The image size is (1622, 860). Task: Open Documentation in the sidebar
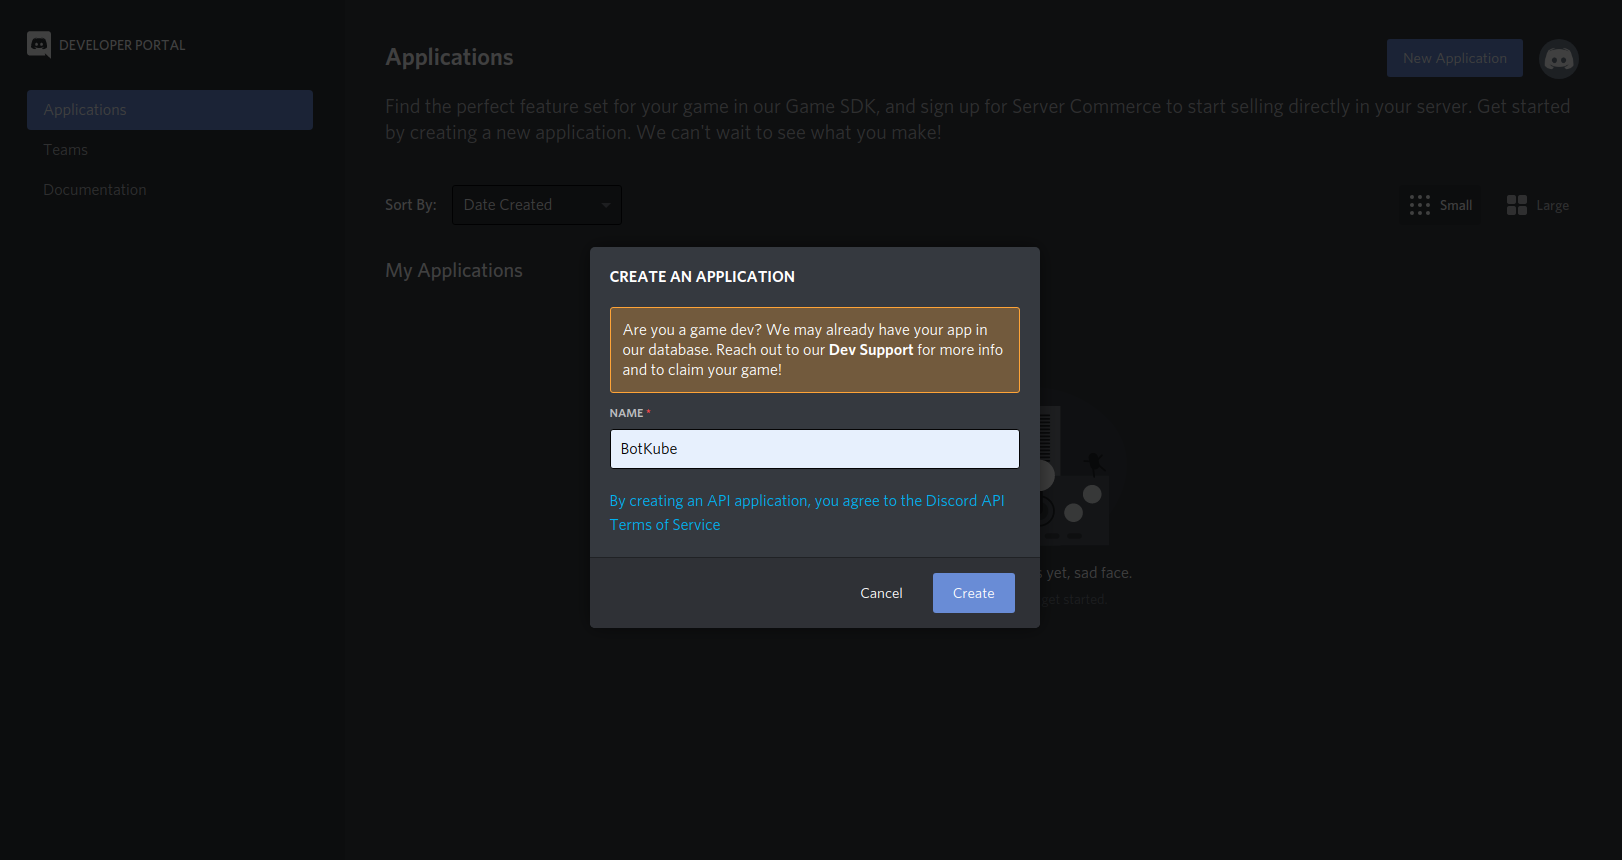point(95,190)
